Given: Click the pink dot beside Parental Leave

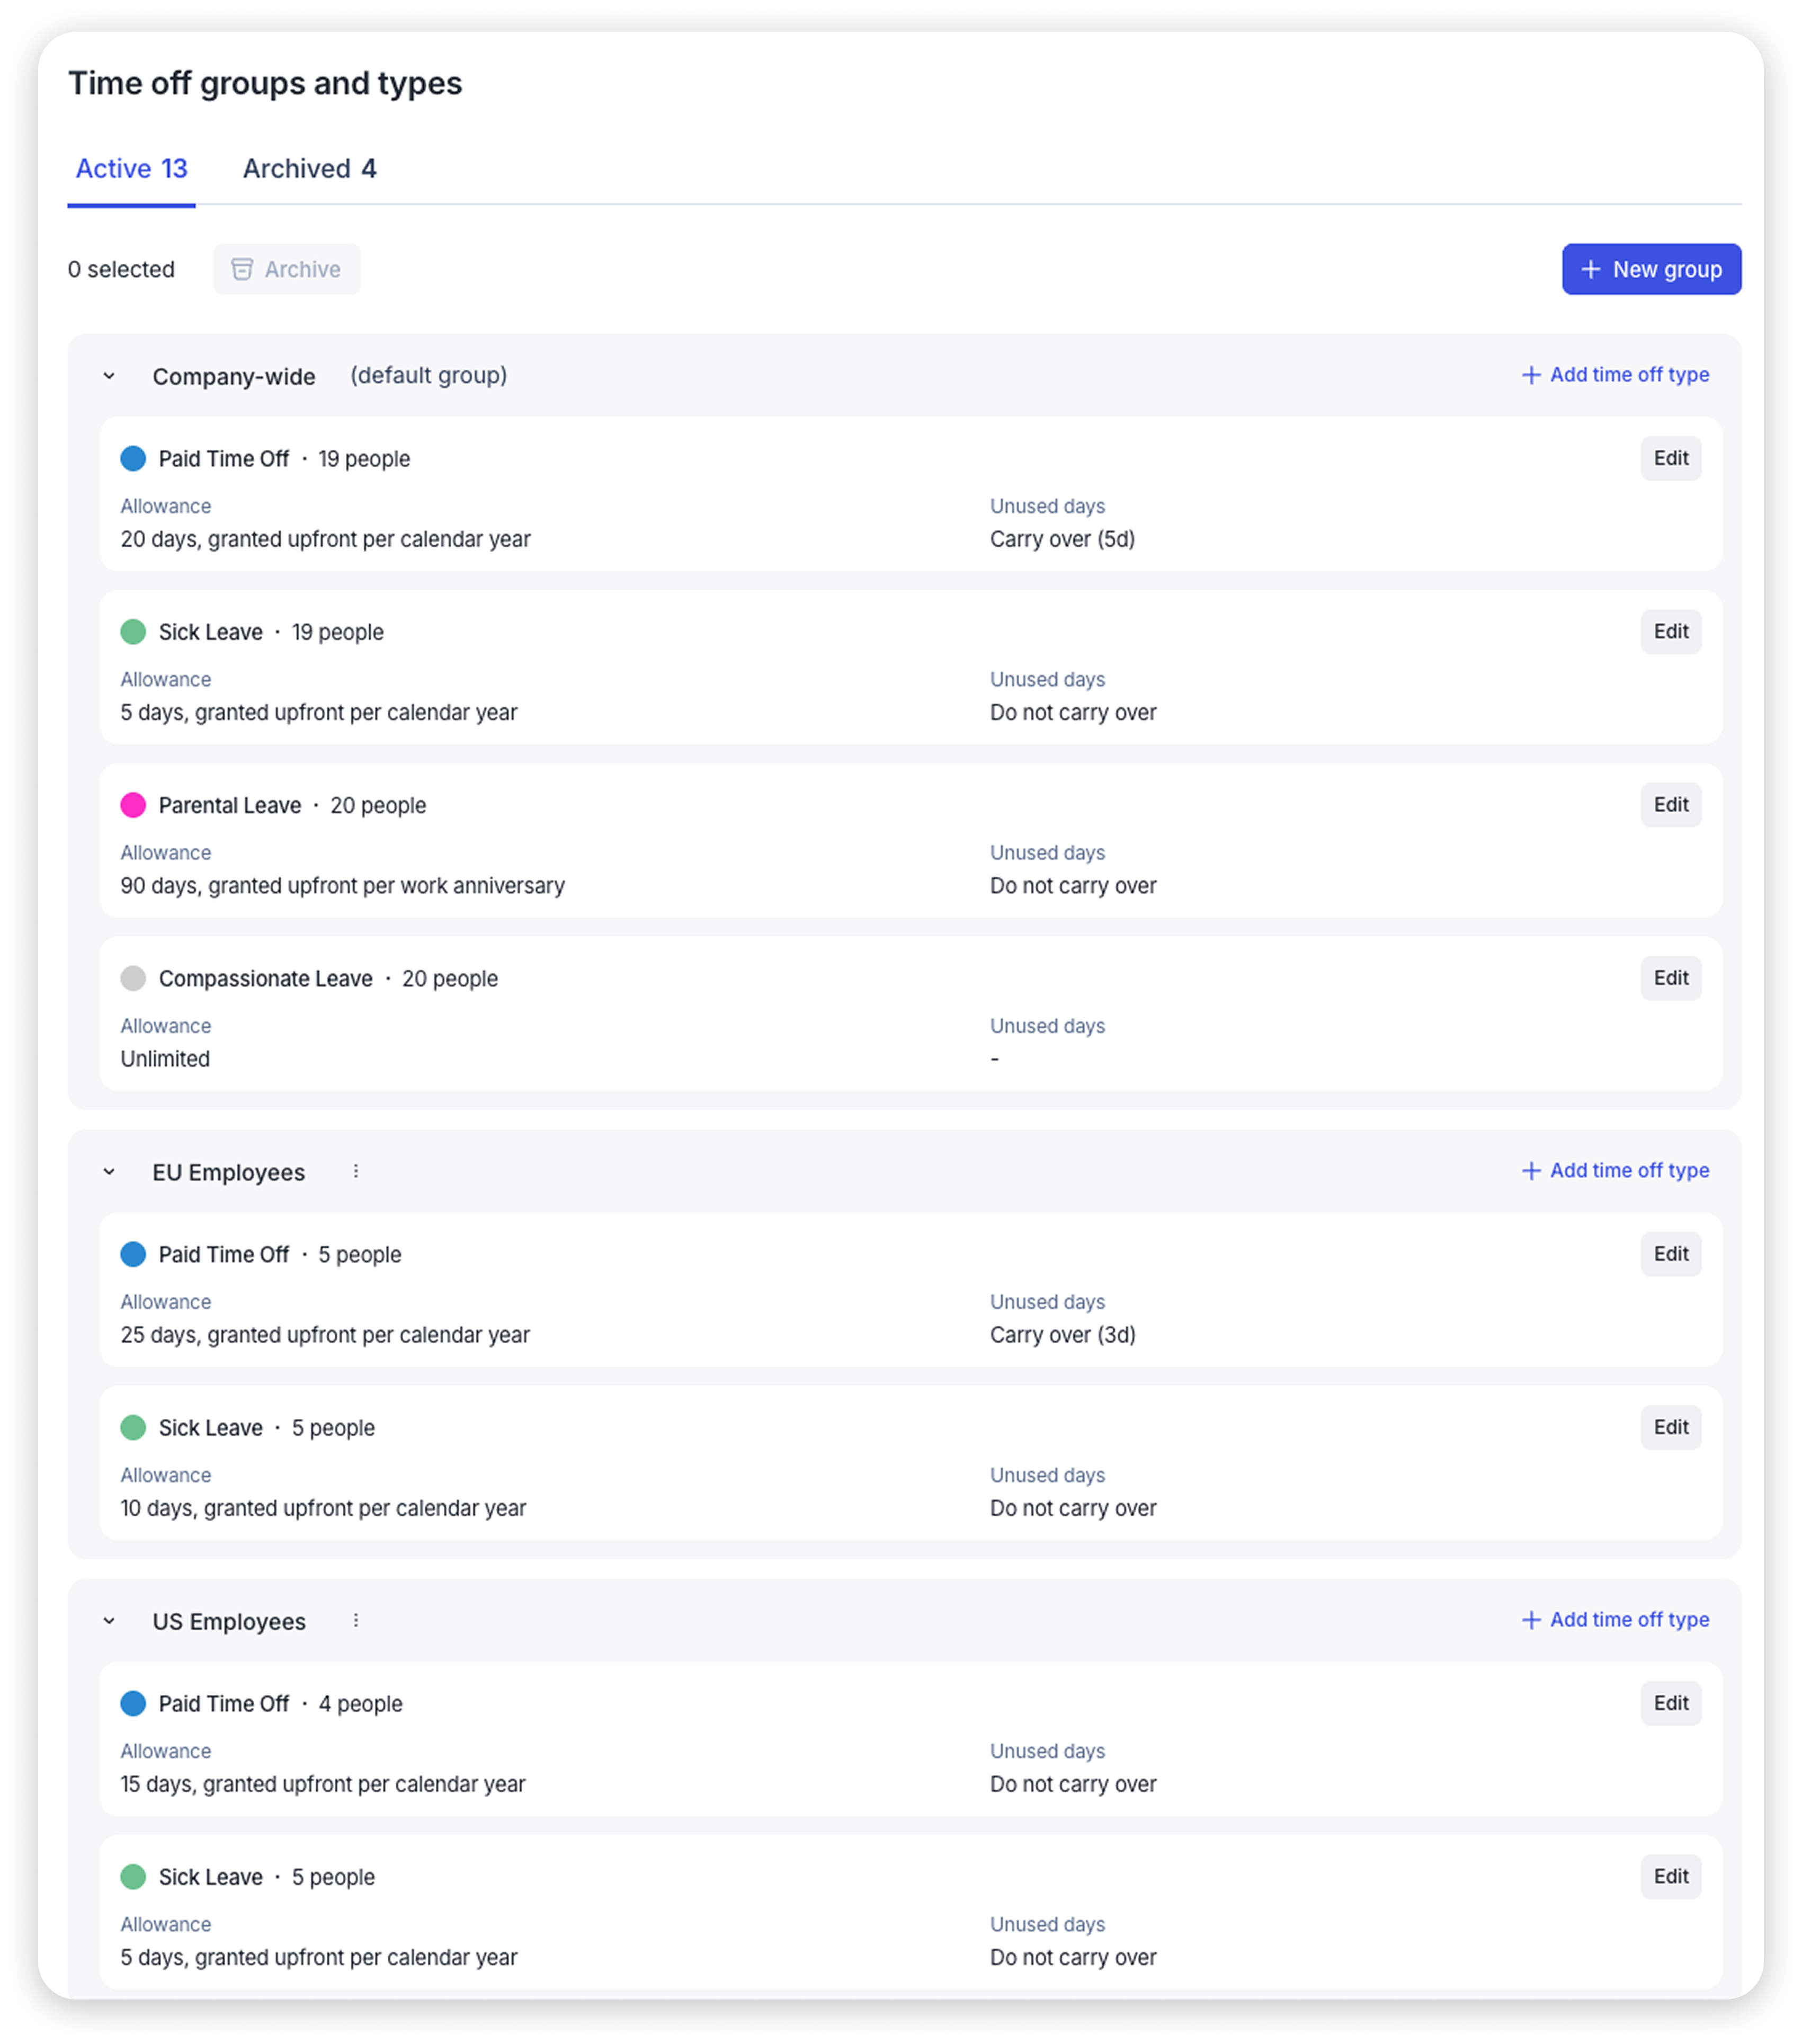Looking at the screenshot, I should [133, 805].
